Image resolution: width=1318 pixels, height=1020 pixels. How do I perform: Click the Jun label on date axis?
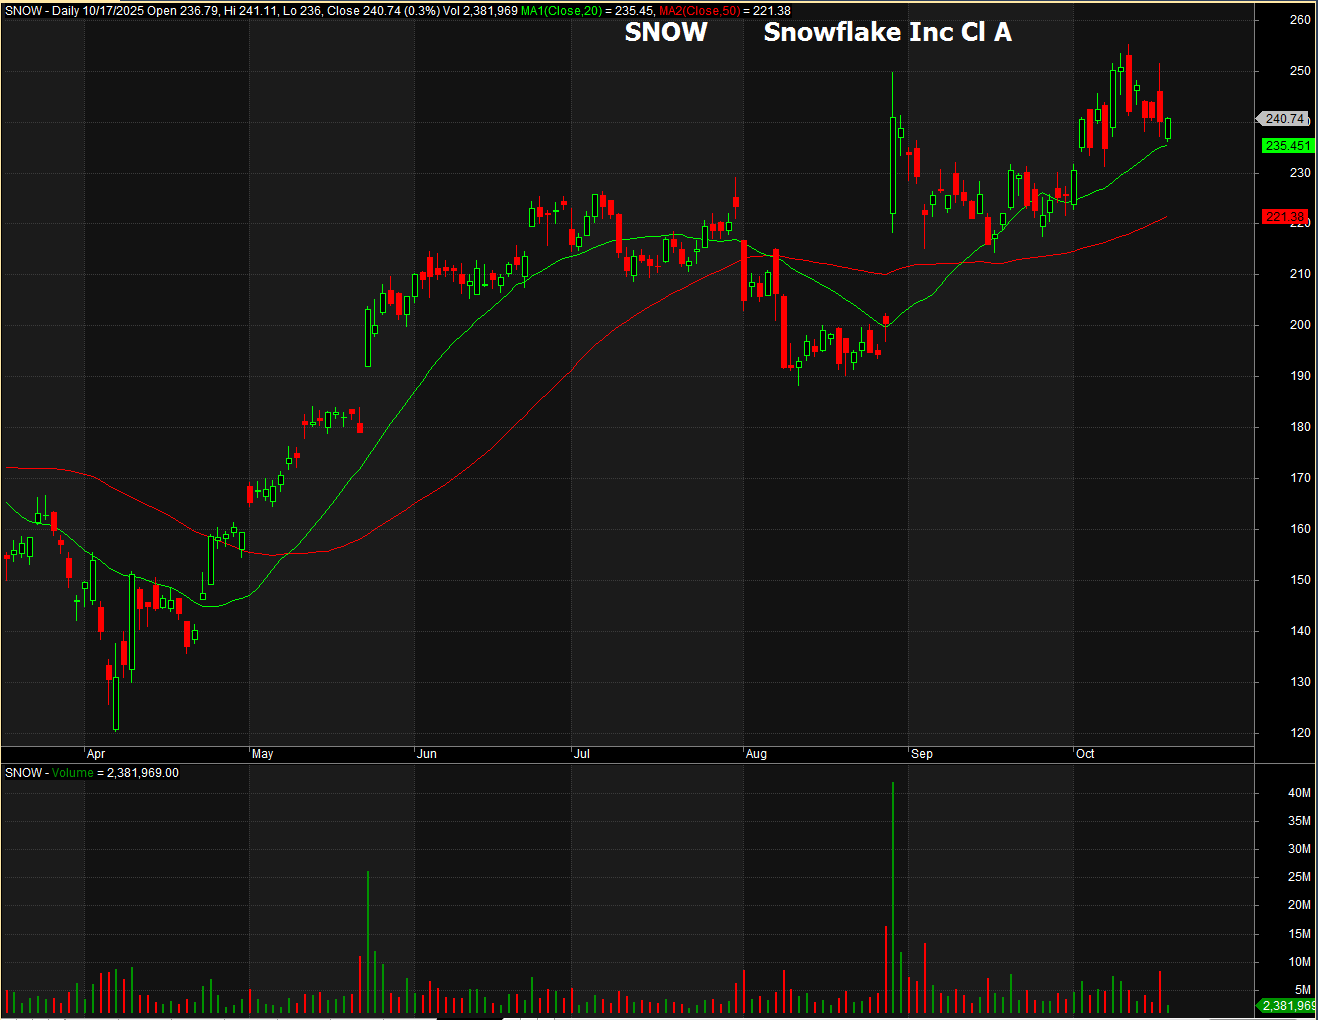click(x=427, y=754)
